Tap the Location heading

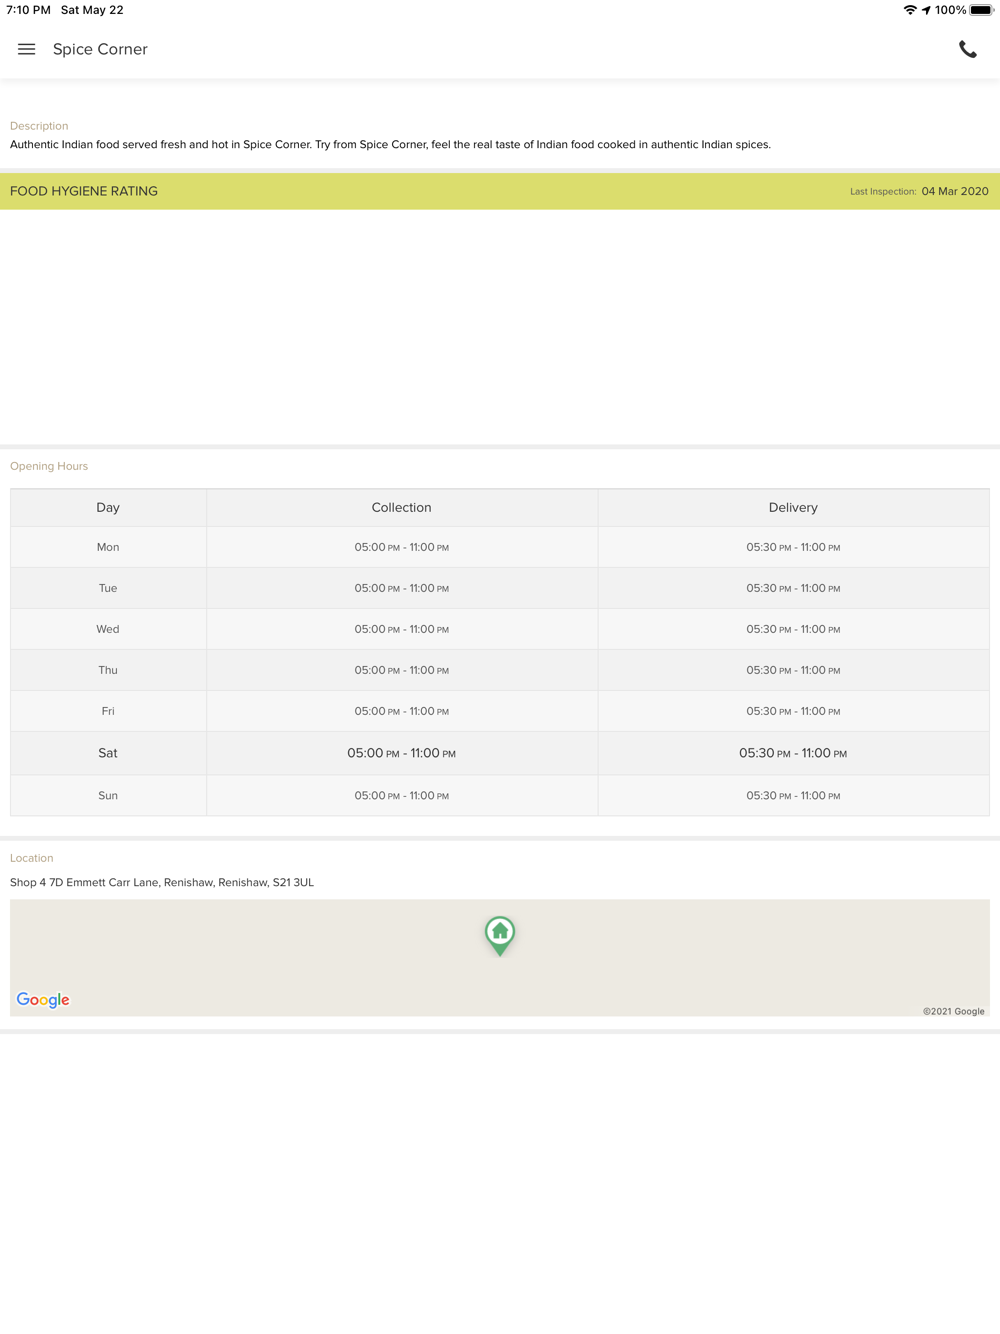tap(32, 858)
